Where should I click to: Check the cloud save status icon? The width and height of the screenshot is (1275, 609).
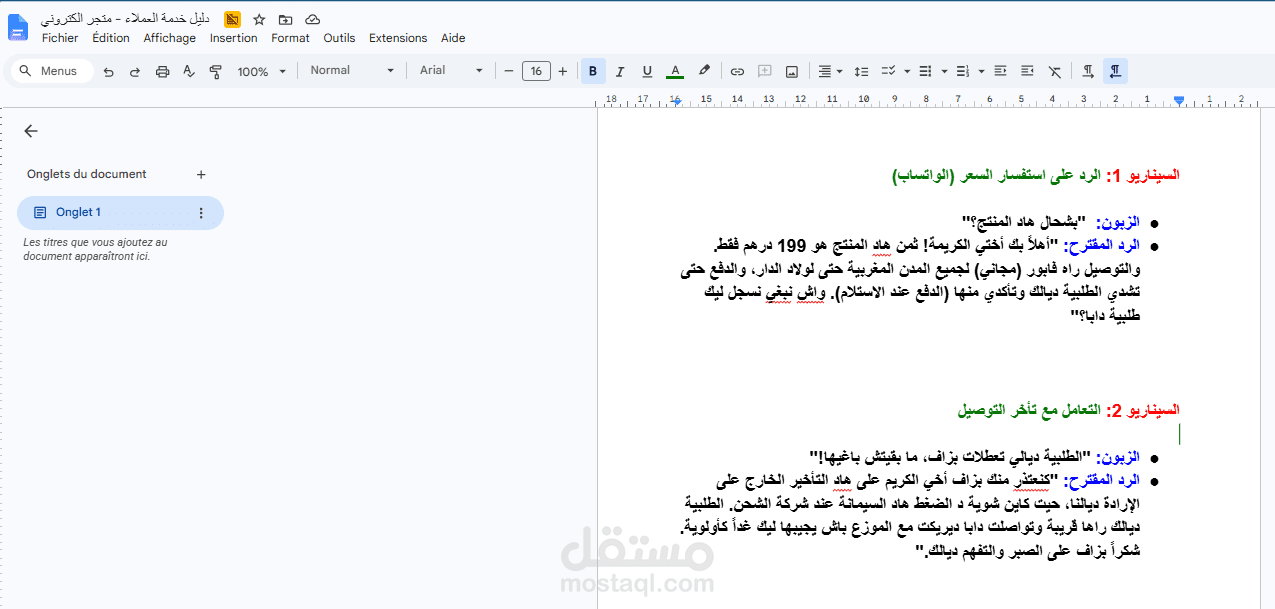[313, 19]
